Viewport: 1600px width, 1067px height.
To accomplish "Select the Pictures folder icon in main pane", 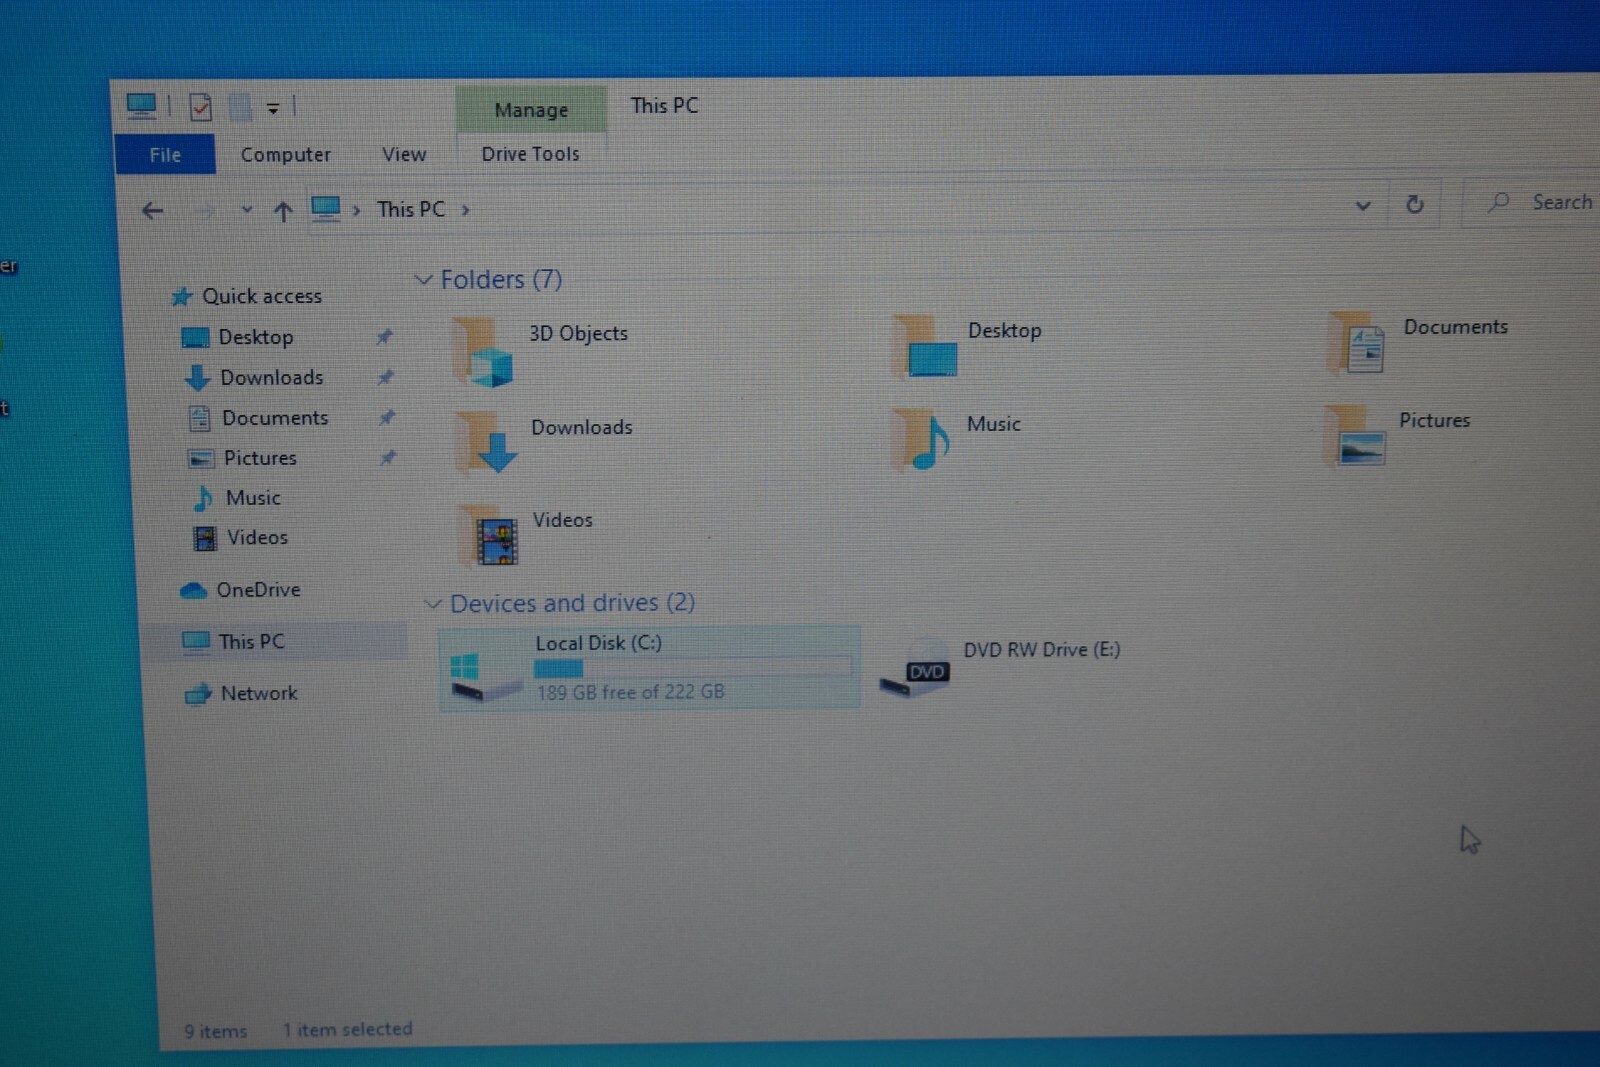I will coord(1355,435).
